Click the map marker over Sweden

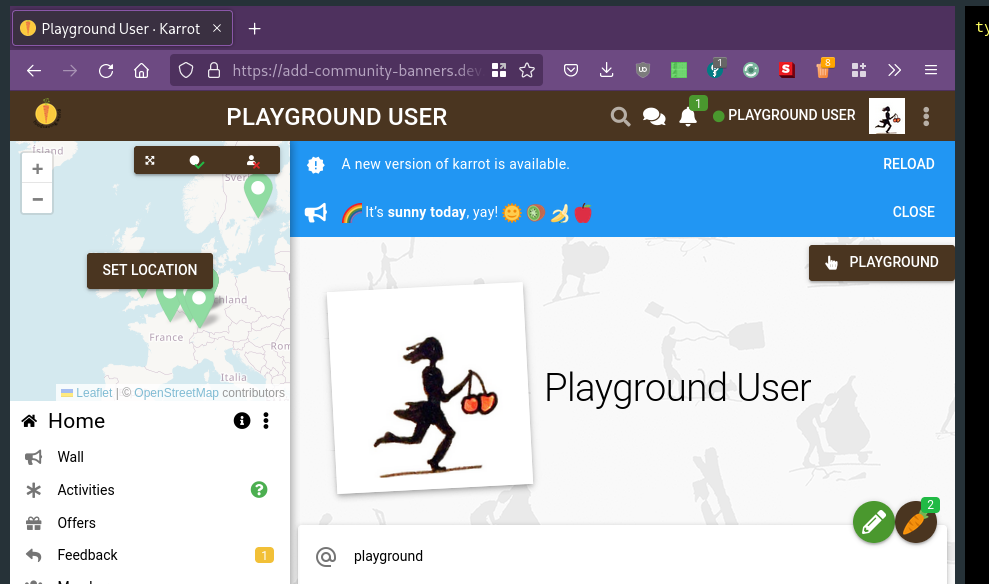click(258, 194)
